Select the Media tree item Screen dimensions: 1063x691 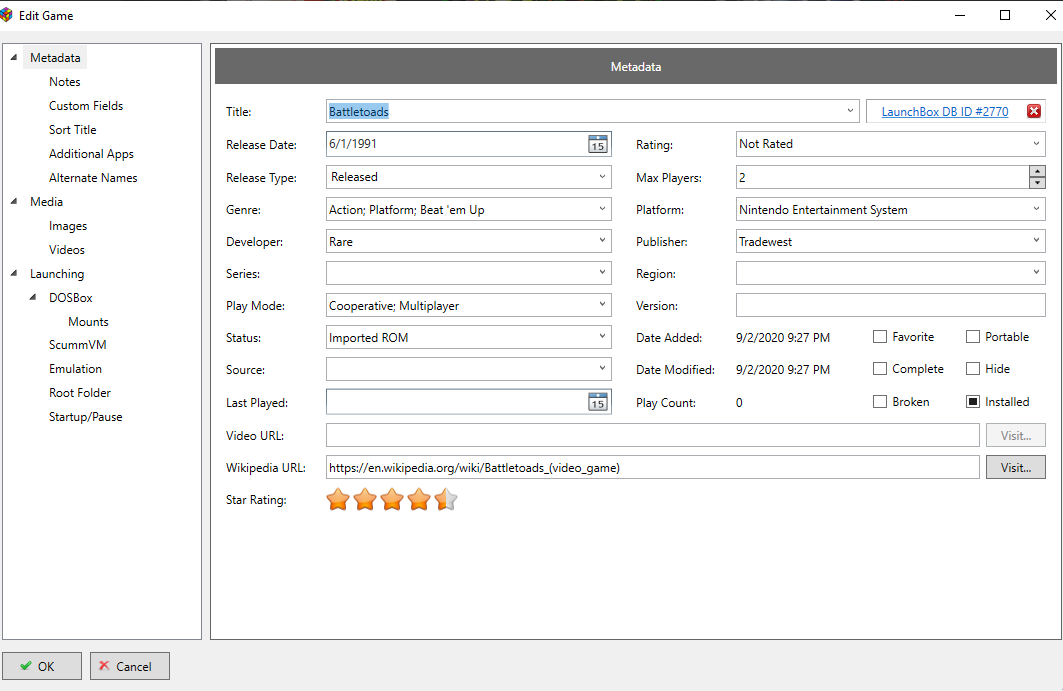click(x=46, y=201)
